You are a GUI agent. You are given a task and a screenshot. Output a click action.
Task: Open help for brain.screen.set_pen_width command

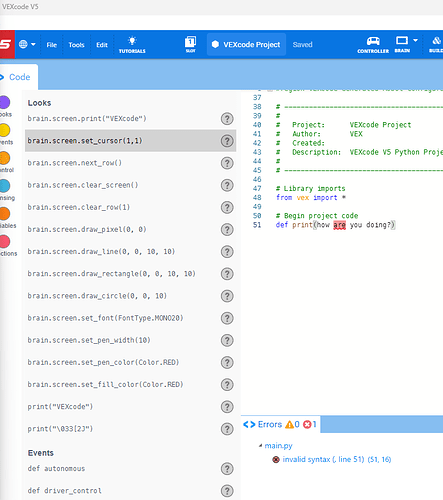[227, 340]
